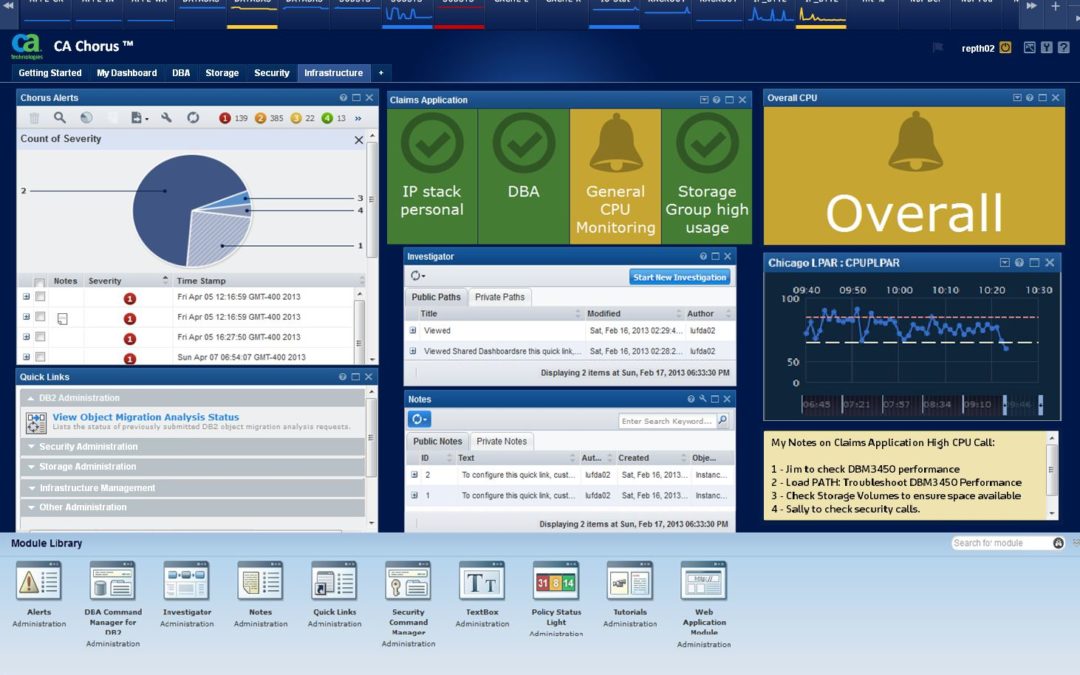
Task: Click the trash delete icon in Chorus Alerts
Action: 34,118
